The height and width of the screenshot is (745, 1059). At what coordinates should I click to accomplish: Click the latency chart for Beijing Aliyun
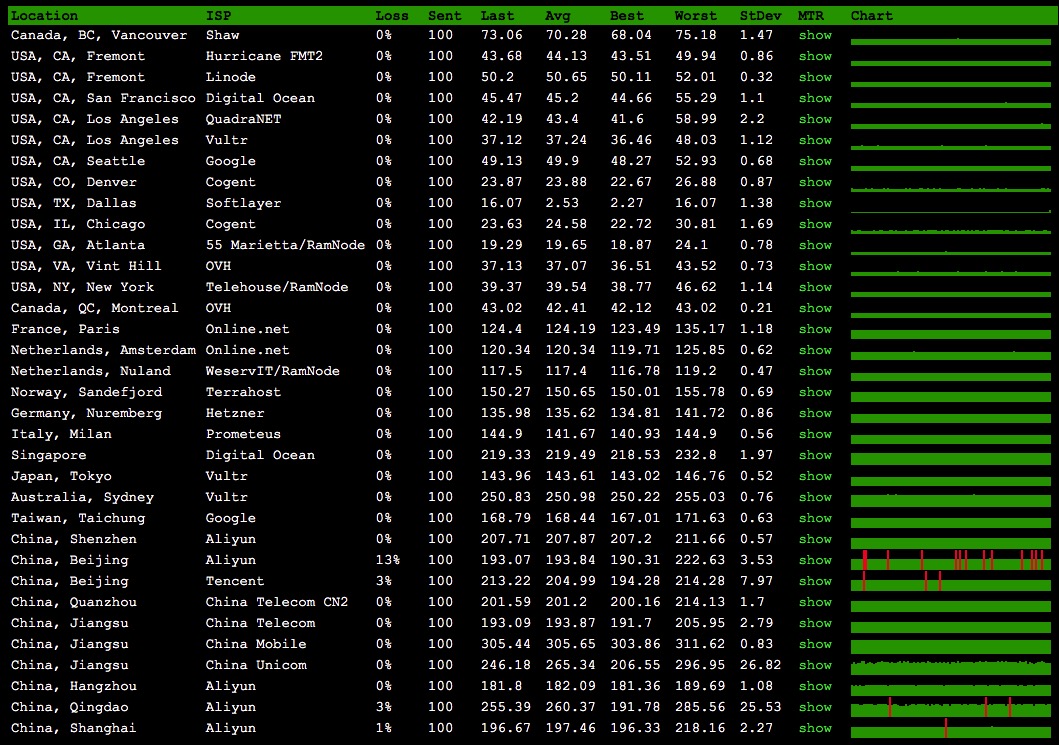tap(951, 560)
